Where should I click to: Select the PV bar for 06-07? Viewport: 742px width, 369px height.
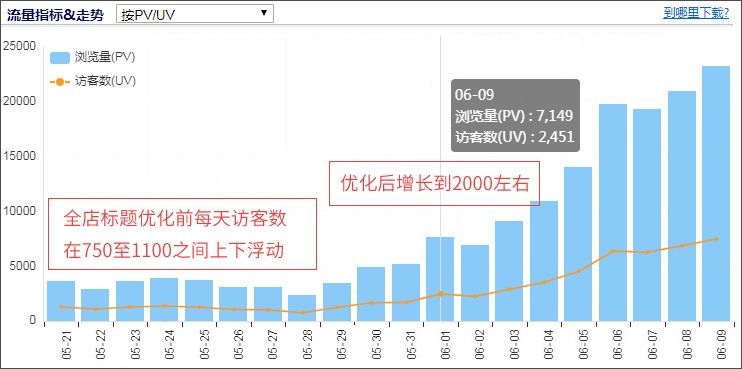647,215
